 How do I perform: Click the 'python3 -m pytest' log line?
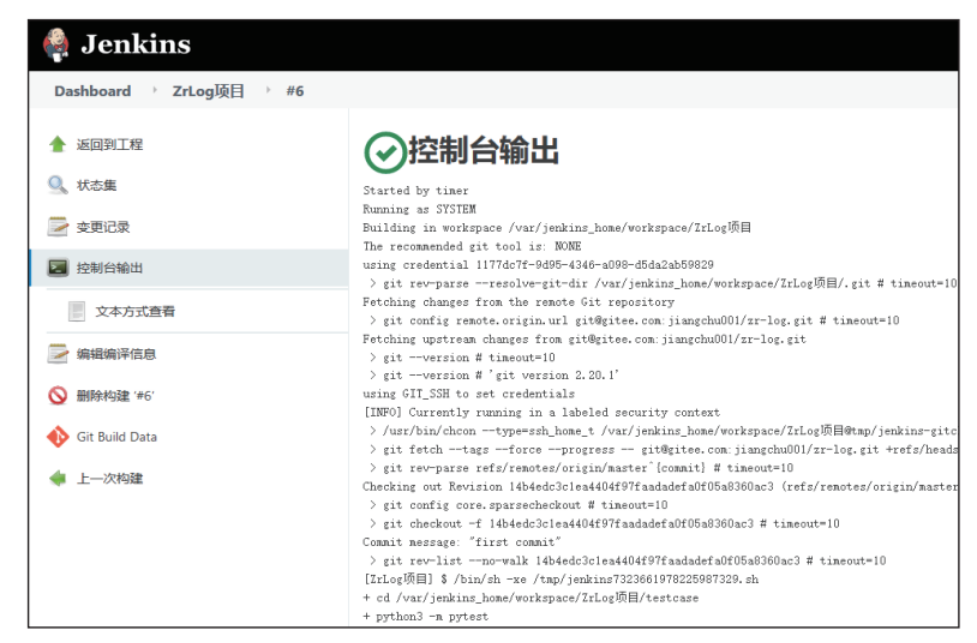tap(426, 616)
